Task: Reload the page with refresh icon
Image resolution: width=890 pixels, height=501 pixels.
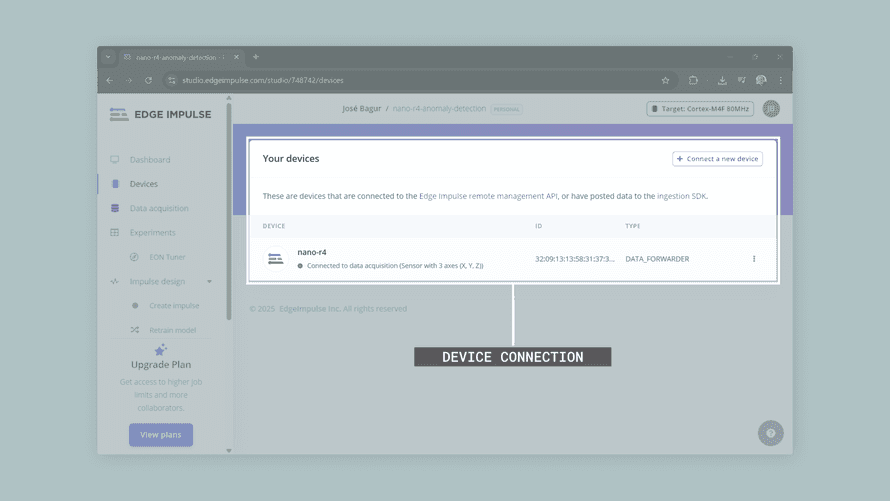Action: point(148,81)
